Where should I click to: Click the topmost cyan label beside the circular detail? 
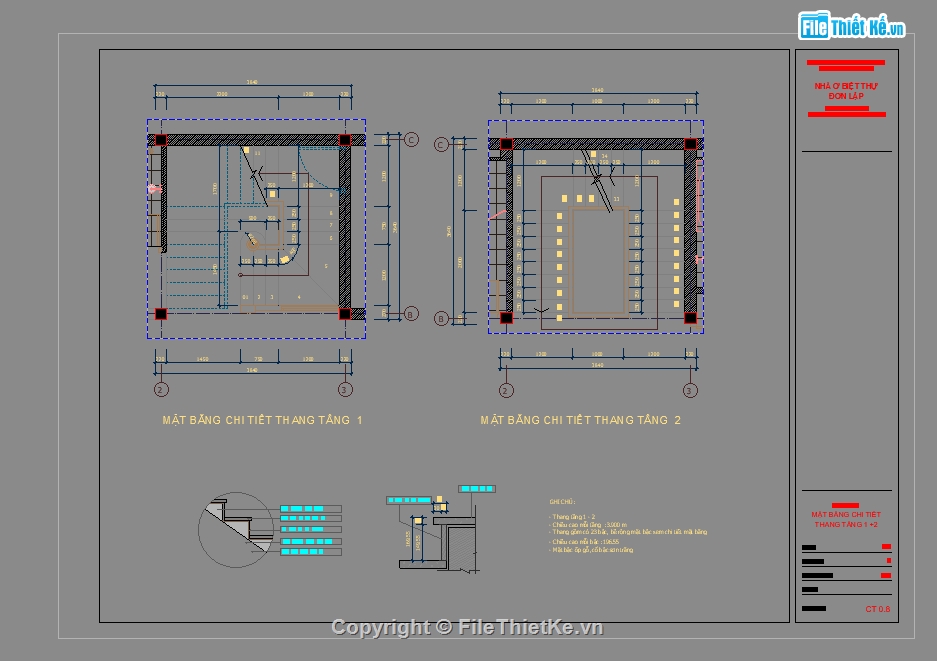[x=311, y=509]
